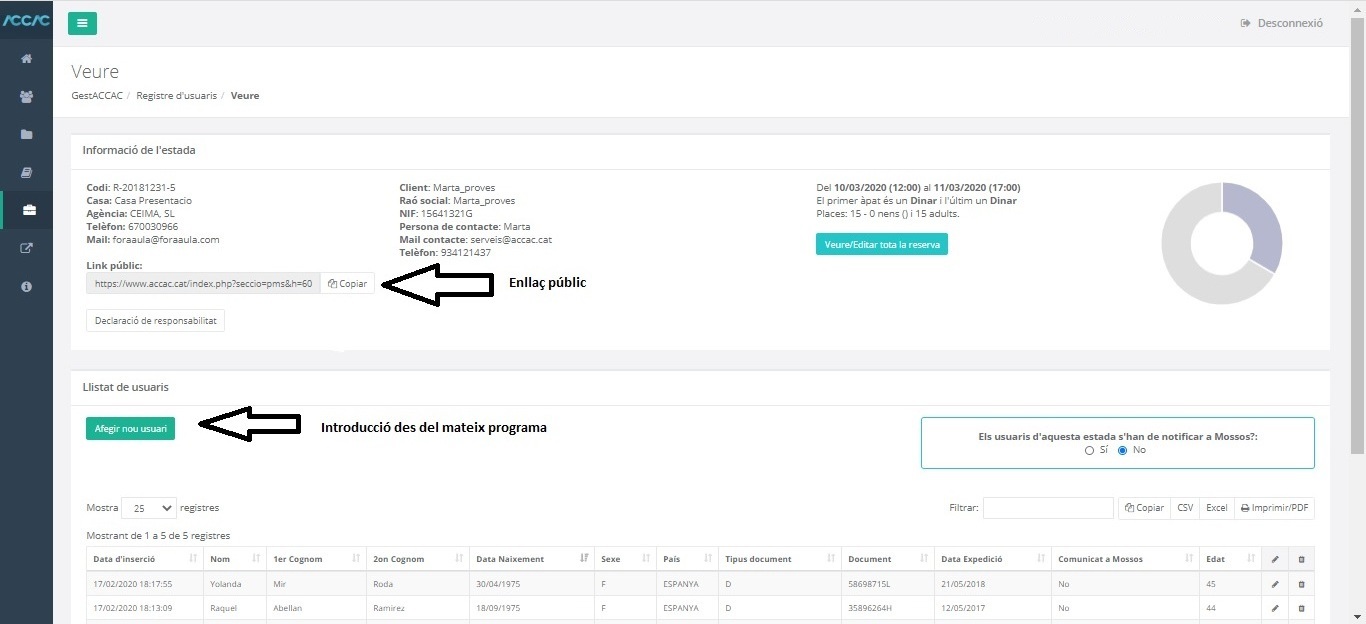
Task: Delete Yolanda's row with trash icon
Action: pos(1301,583)
